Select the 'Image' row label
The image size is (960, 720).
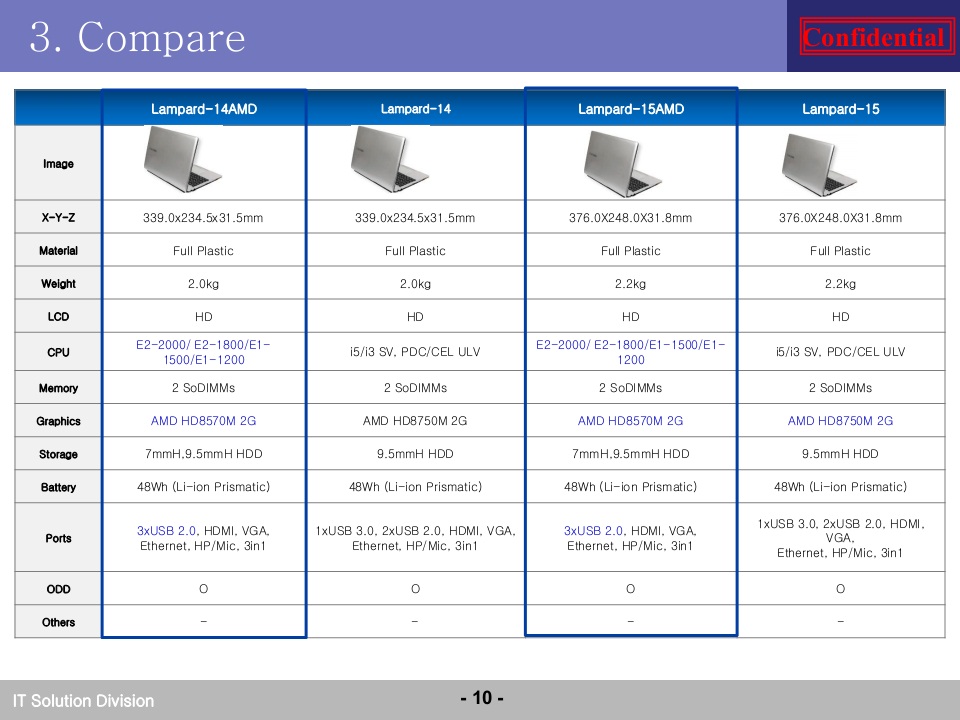click(58, 163)
